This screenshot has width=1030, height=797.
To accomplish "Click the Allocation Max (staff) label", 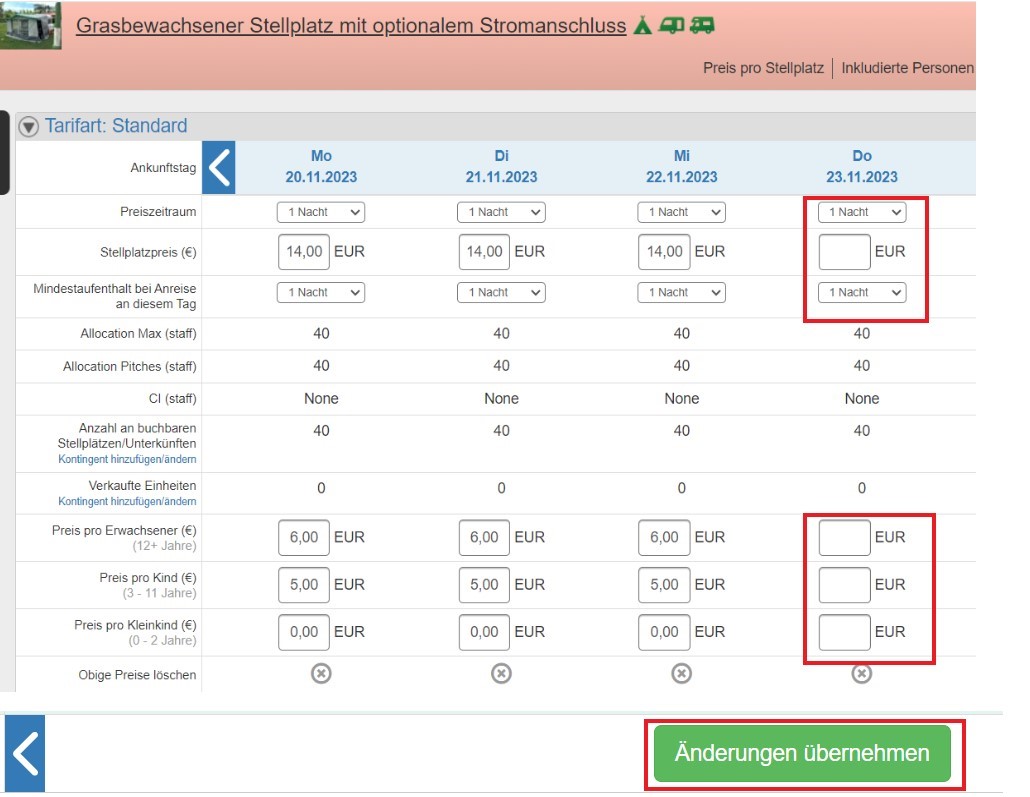I will click(138, 334).
